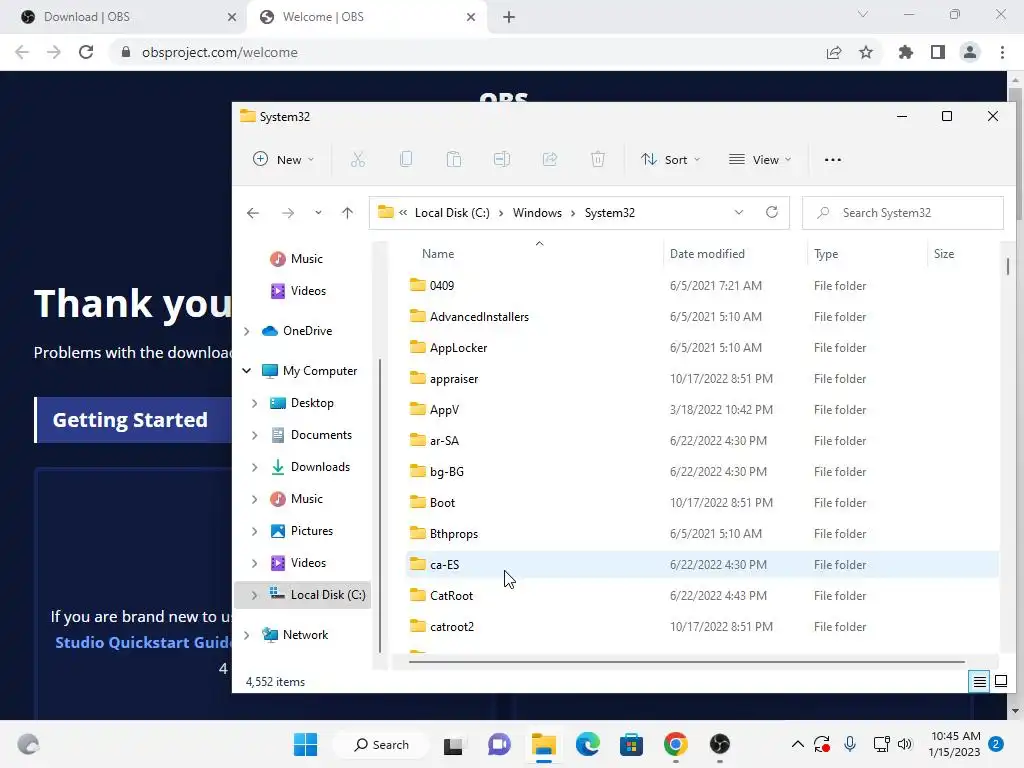The width and height of the screenshot is (1024, 768).
Task: Bookmark this page with the star icon
Action: (866, 52)
